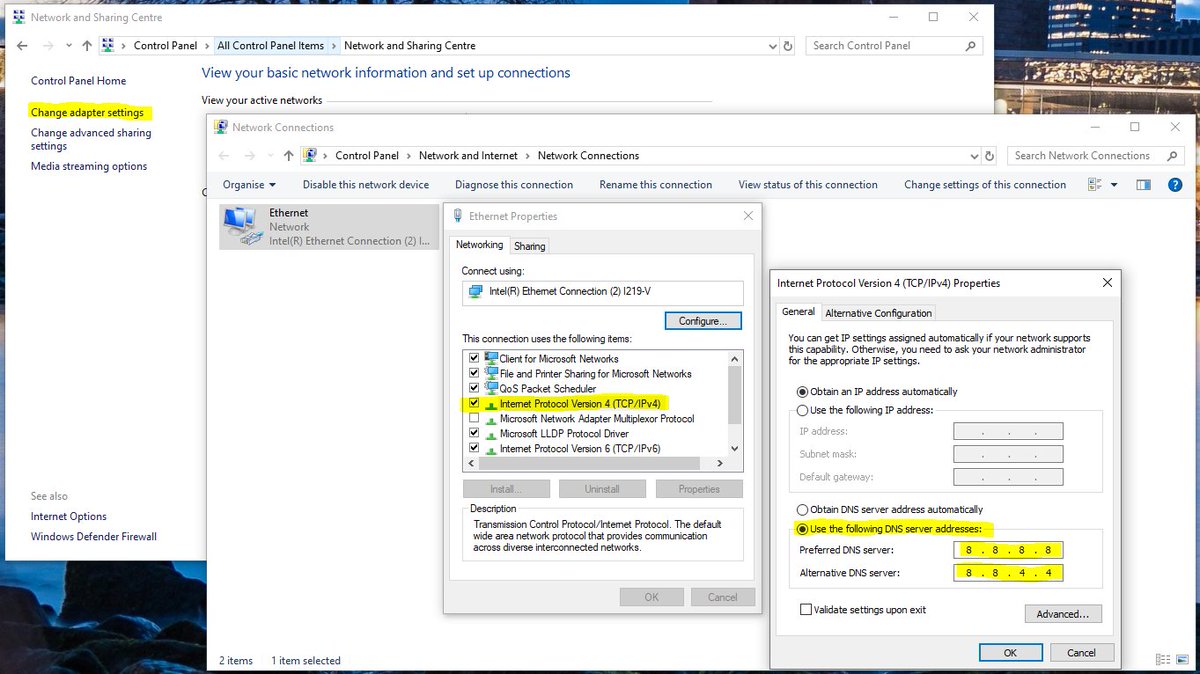Screen dimensions: 1200x674
Task: Enable Validate settings upon exit checkbox
Action: tap(806, 609)
